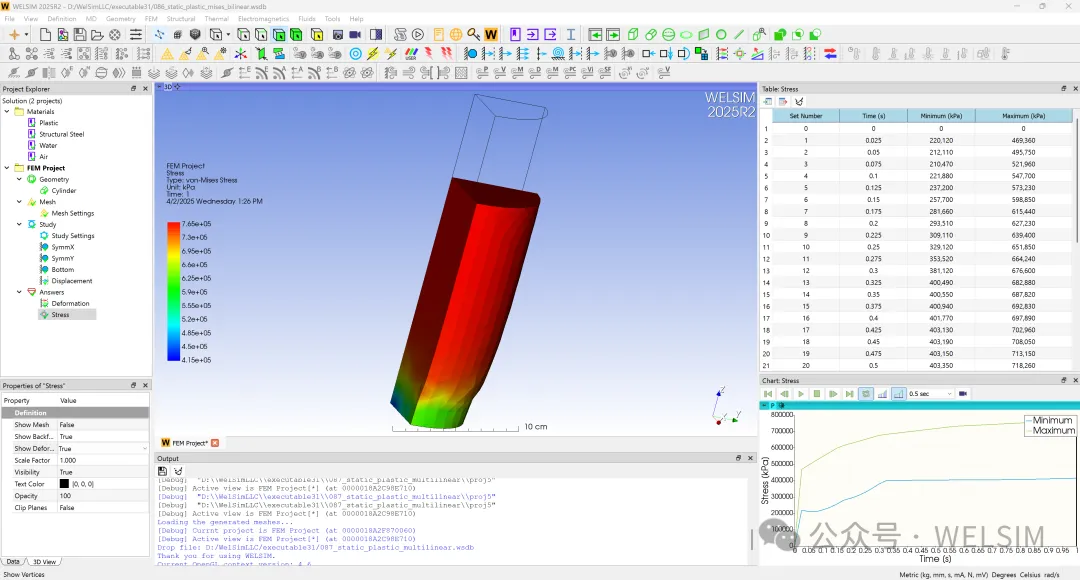Collapse the FEM Project tree node
The height and width of the screenshot is (580, 1080).
pyautogui.click(x=8, y=168)
